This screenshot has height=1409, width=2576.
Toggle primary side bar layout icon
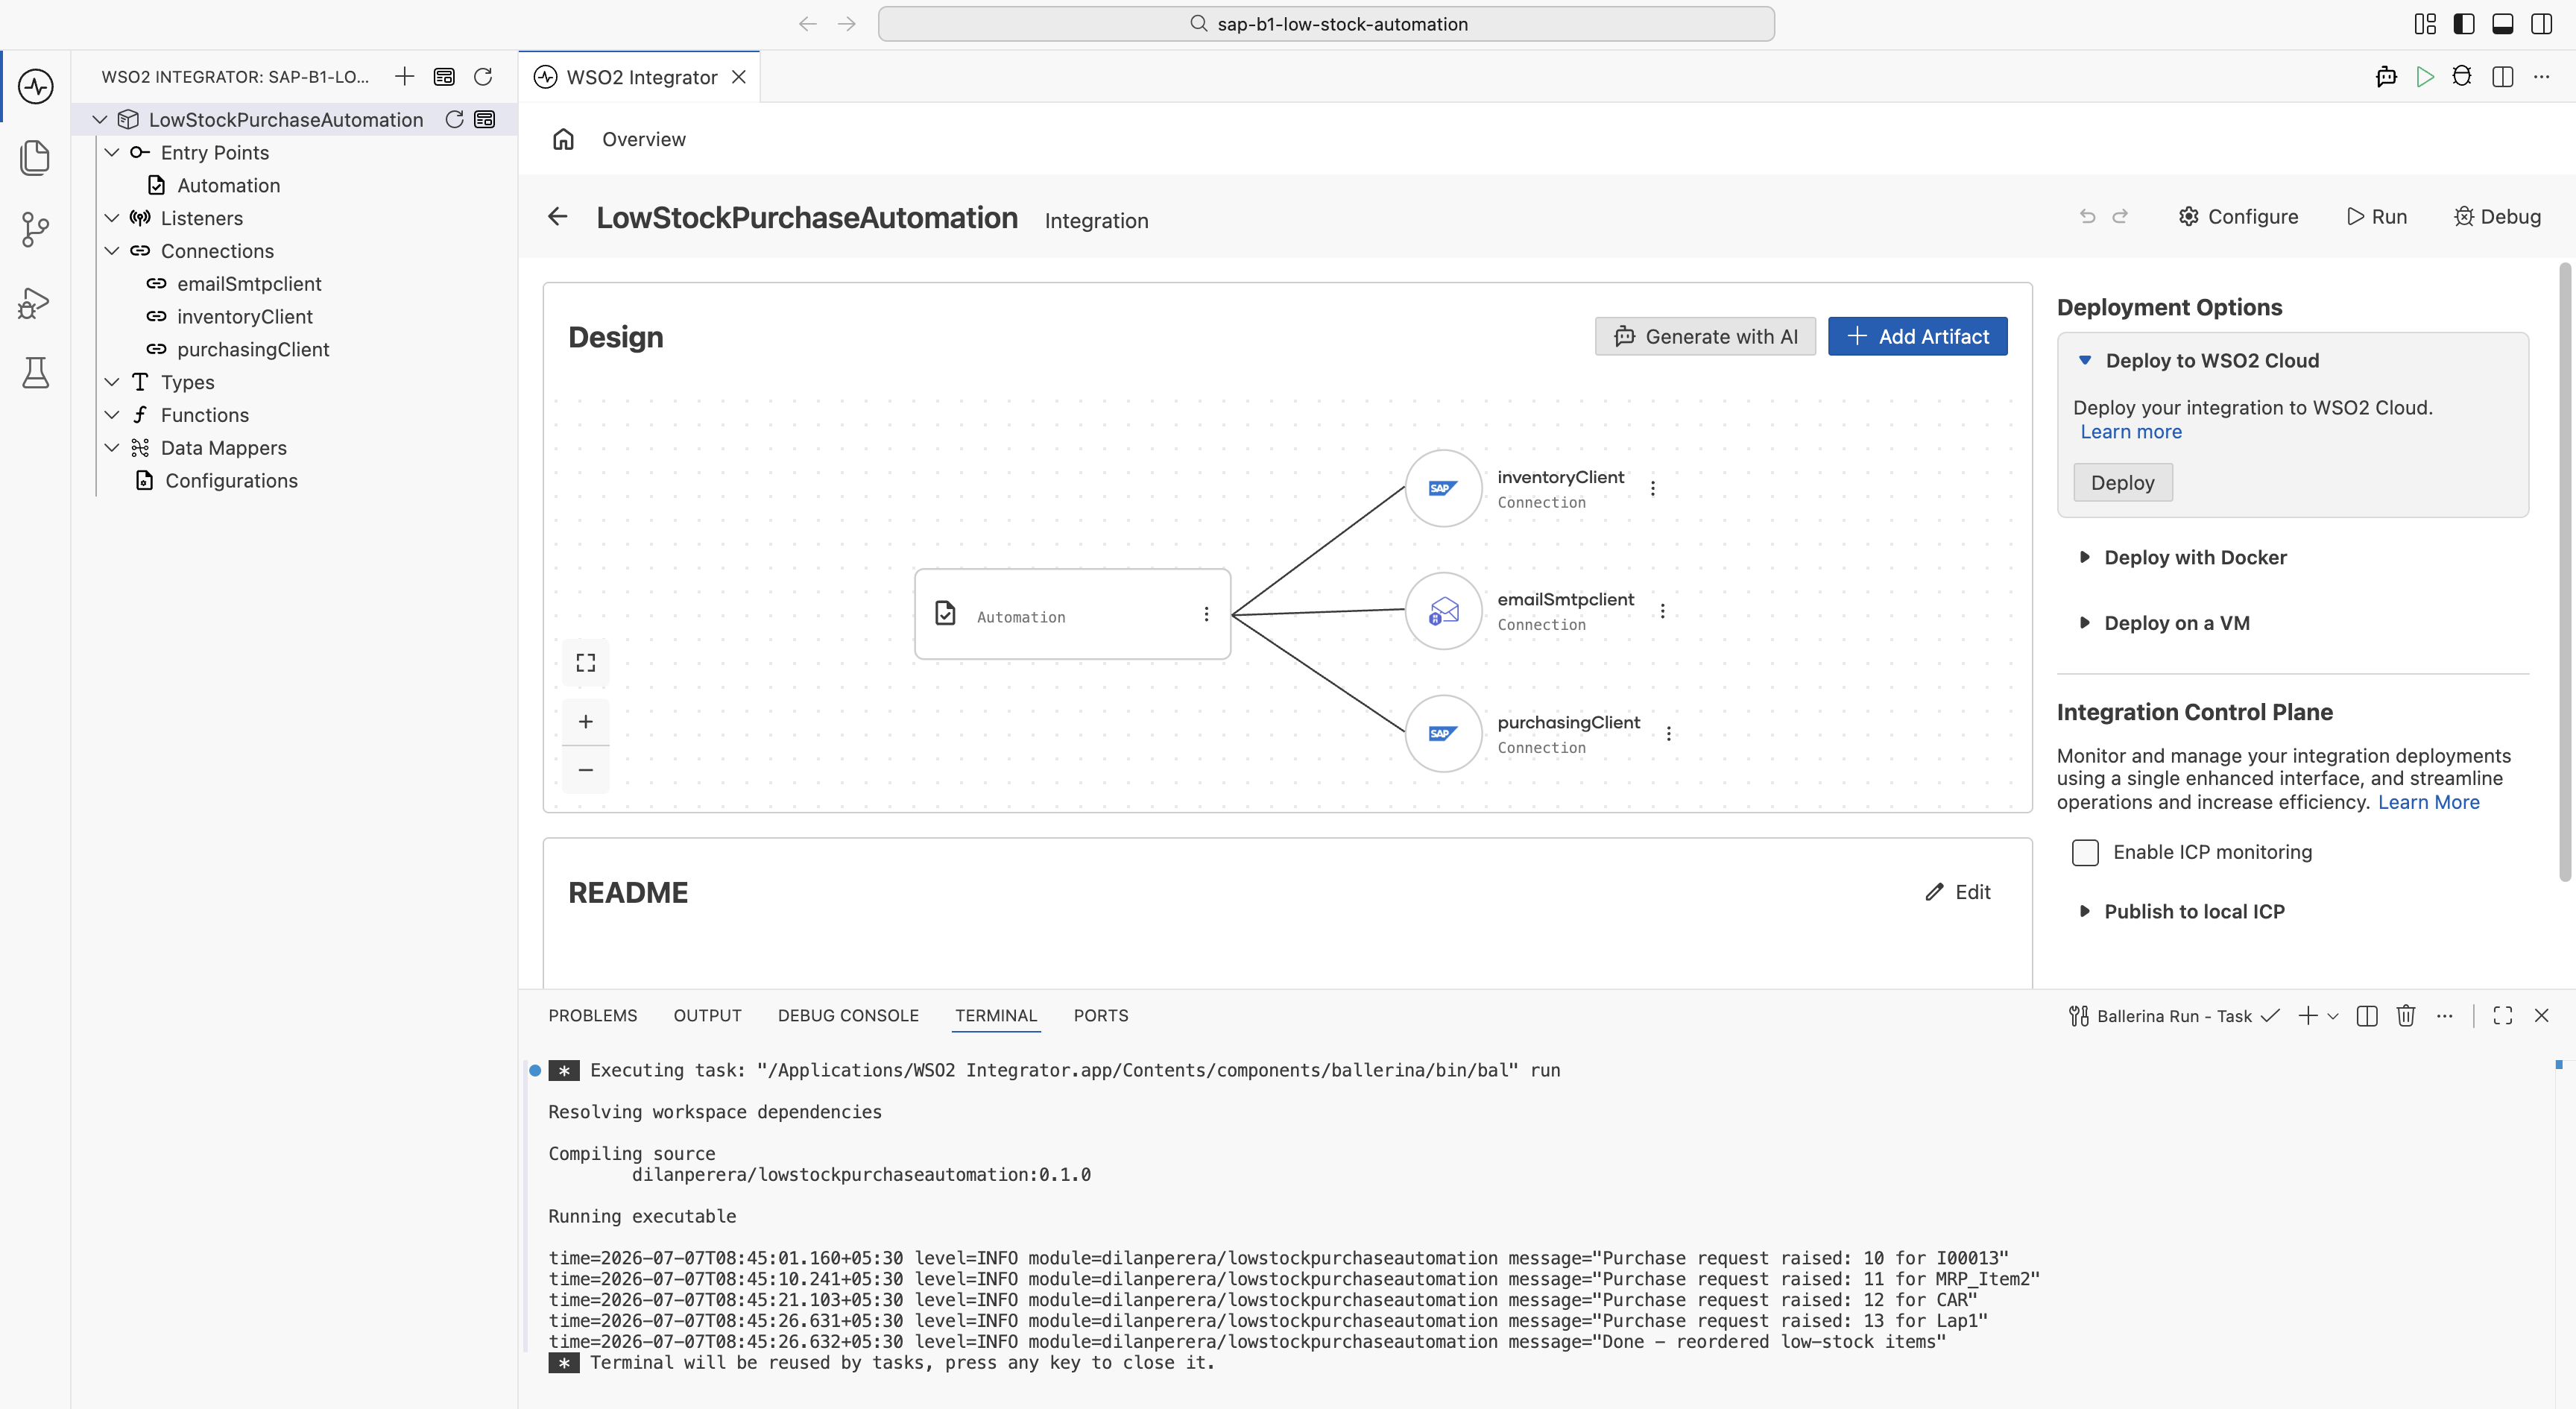pos(2464,24)
